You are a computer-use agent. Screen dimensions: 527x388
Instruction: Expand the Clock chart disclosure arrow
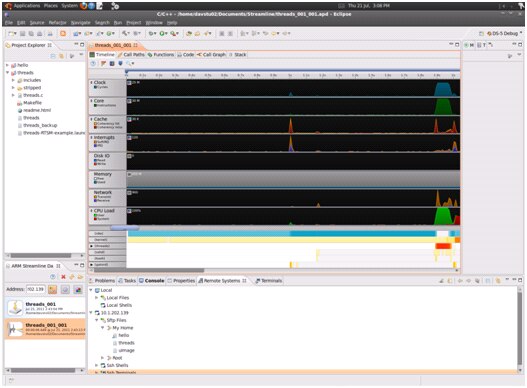coord(91,82)
